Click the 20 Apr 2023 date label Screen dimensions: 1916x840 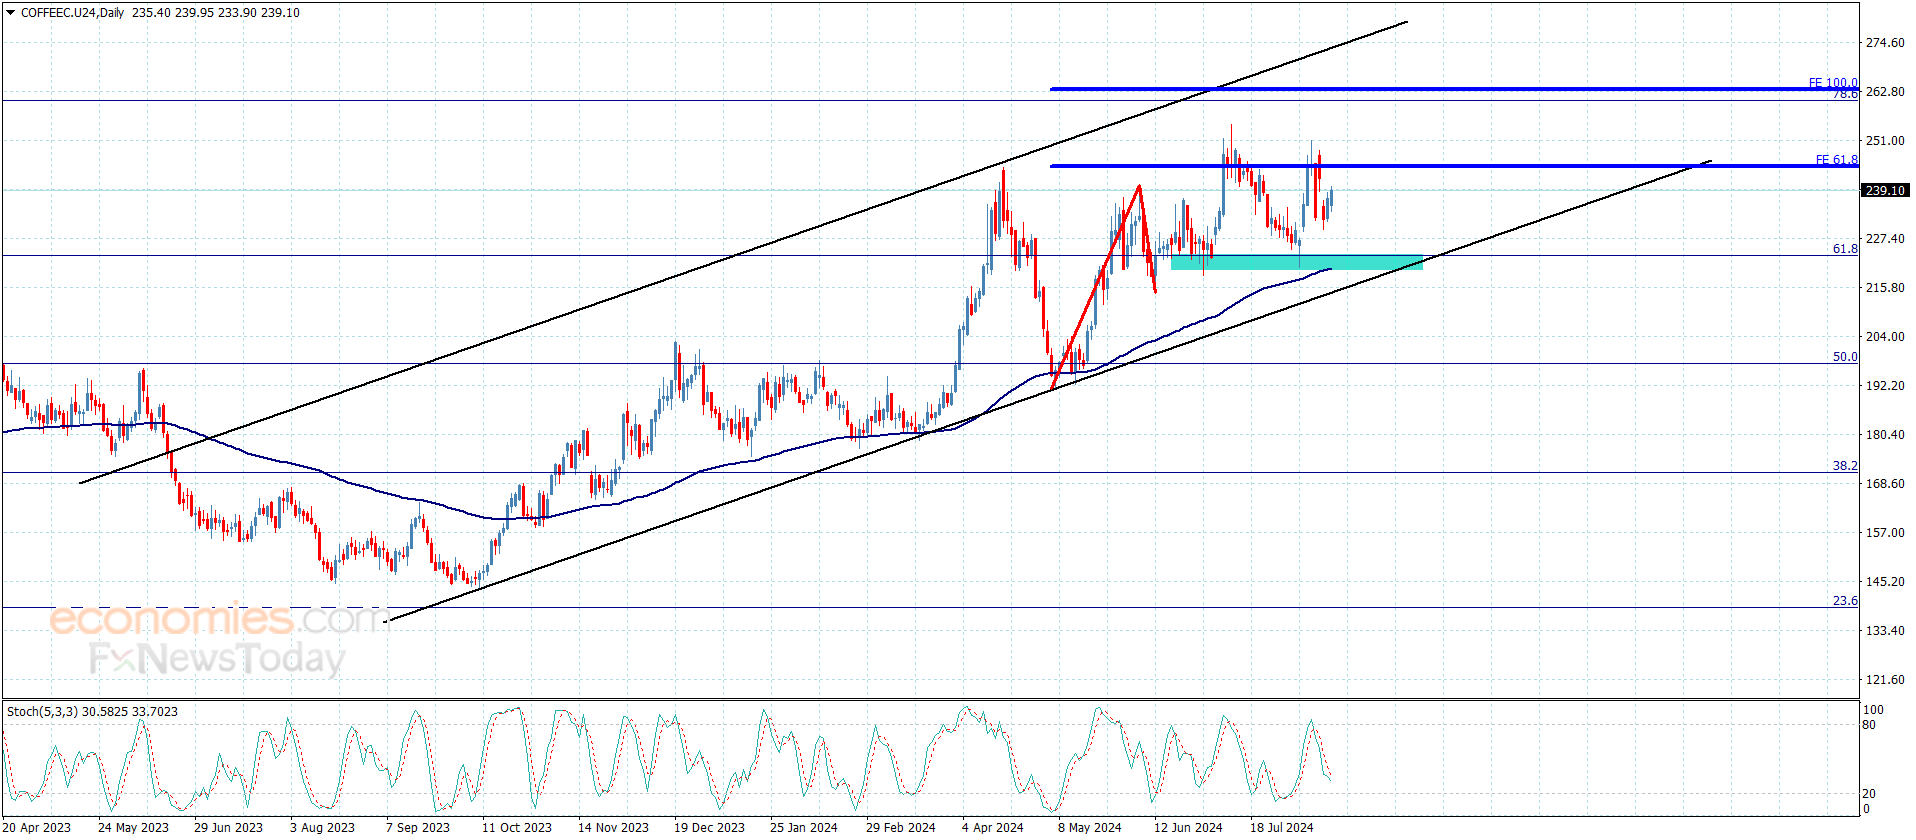[x=37, y=827]
